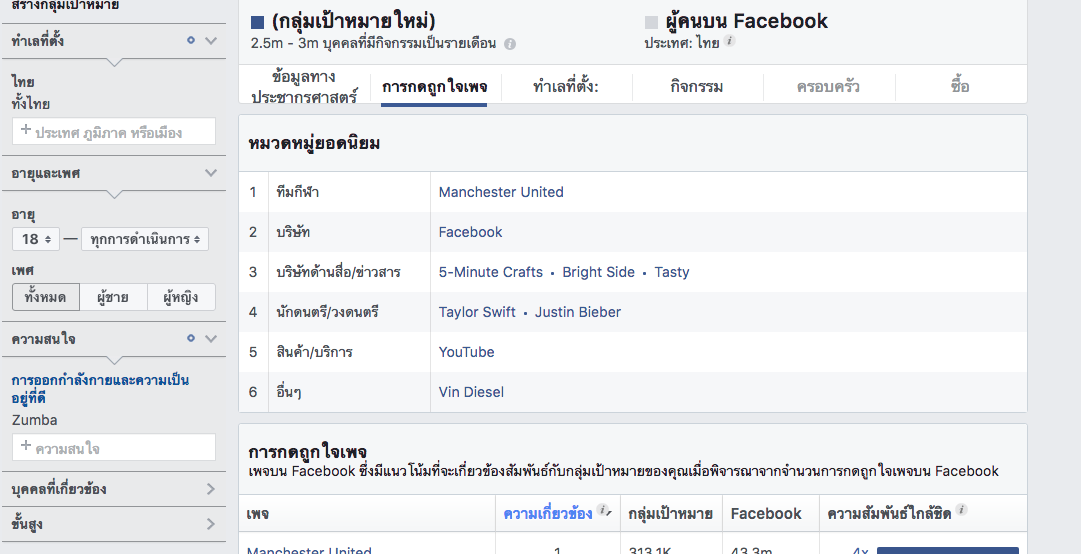
Task: Click gray square legend for ผู้คนบน Facebook
Action: (x=651, y=23)
